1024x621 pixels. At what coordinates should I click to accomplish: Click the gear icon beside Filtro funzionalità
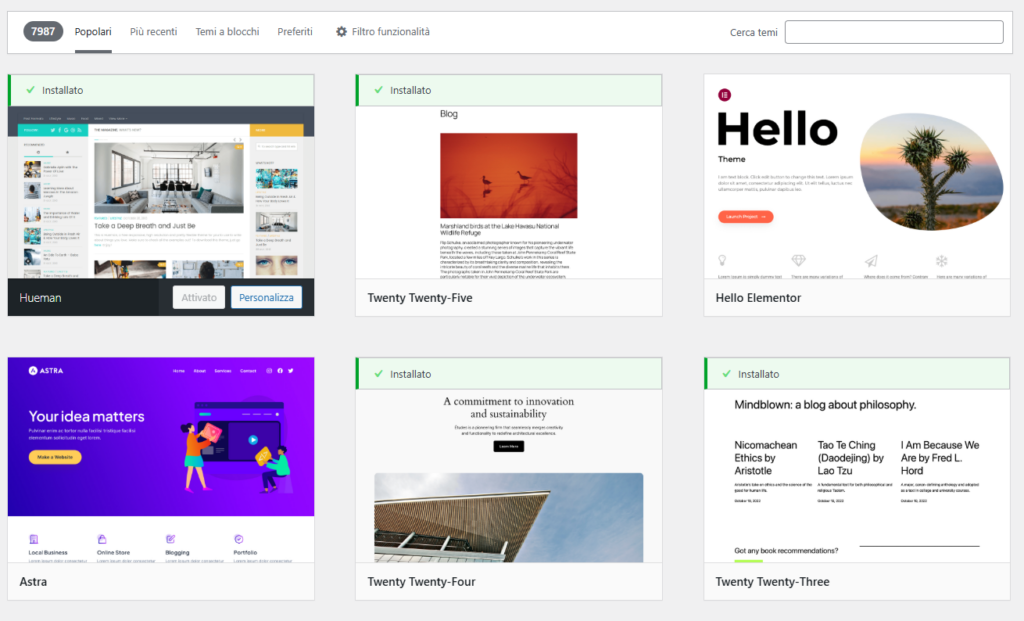[x=342, y=32]
